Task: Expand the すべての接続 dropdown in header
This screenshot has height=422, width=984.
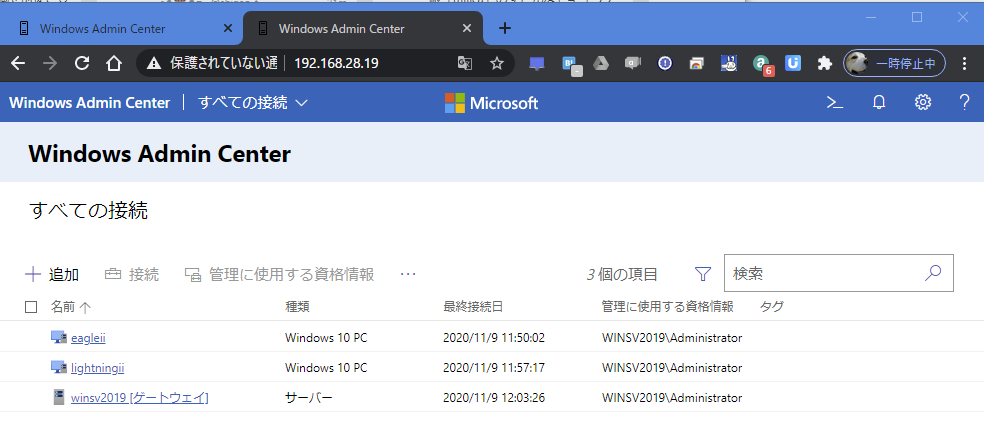Action: point(253,102)
